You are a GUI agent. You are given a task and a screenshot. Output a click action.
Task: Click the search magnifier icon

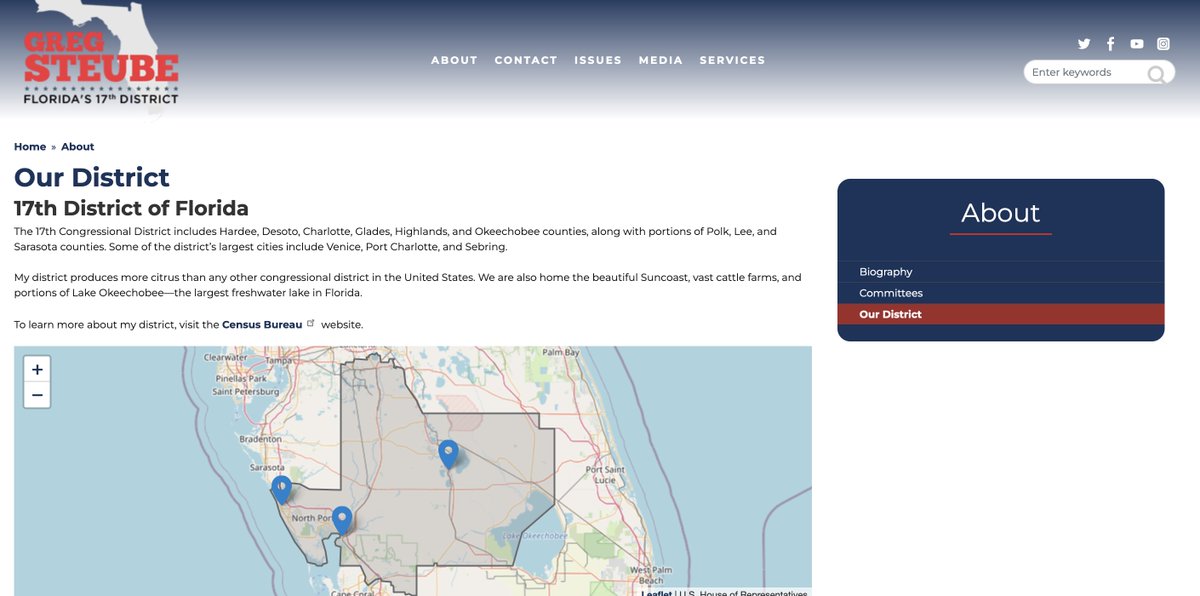(x=1156, y=73)
